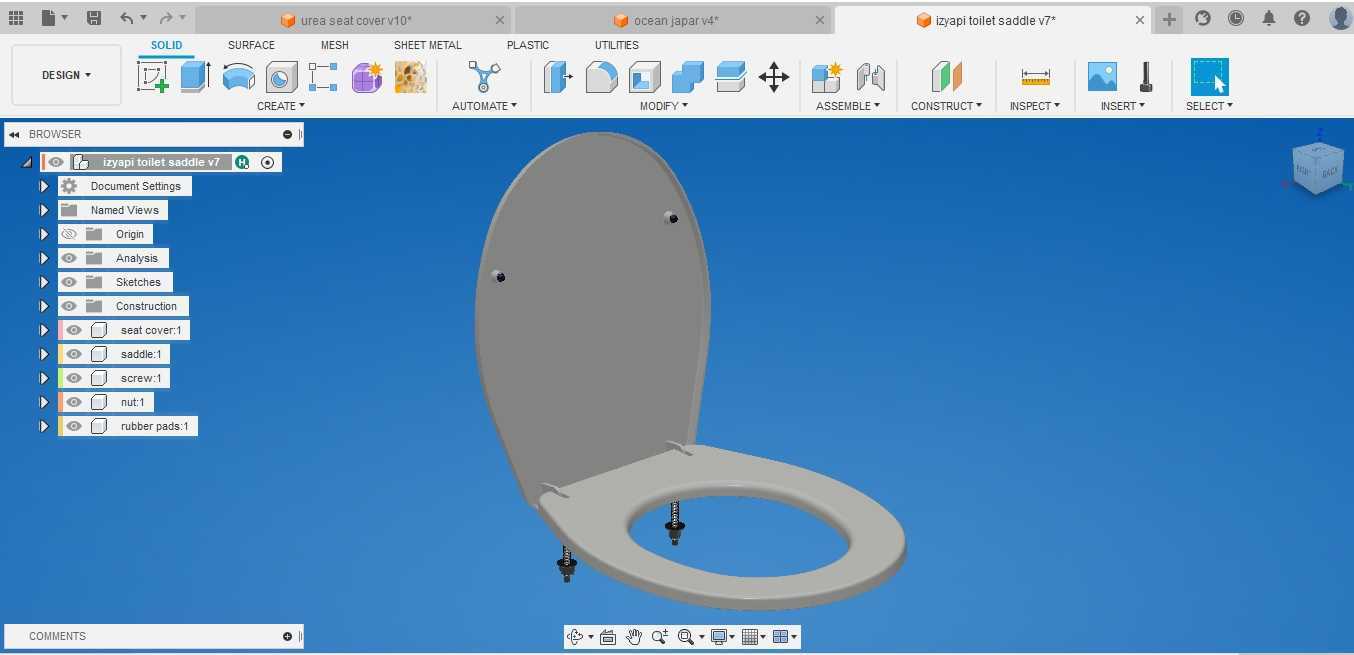Switch to the UTILITIES tab

(x=617, y=45)
